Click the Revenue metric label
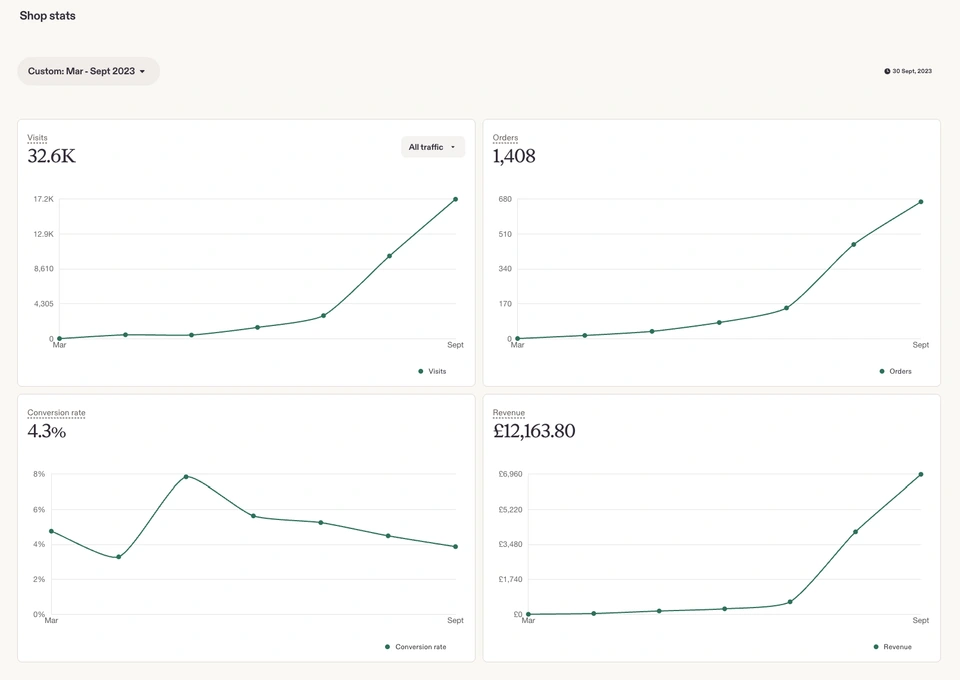This screenshot has height=680, width=960. (509, 413)
